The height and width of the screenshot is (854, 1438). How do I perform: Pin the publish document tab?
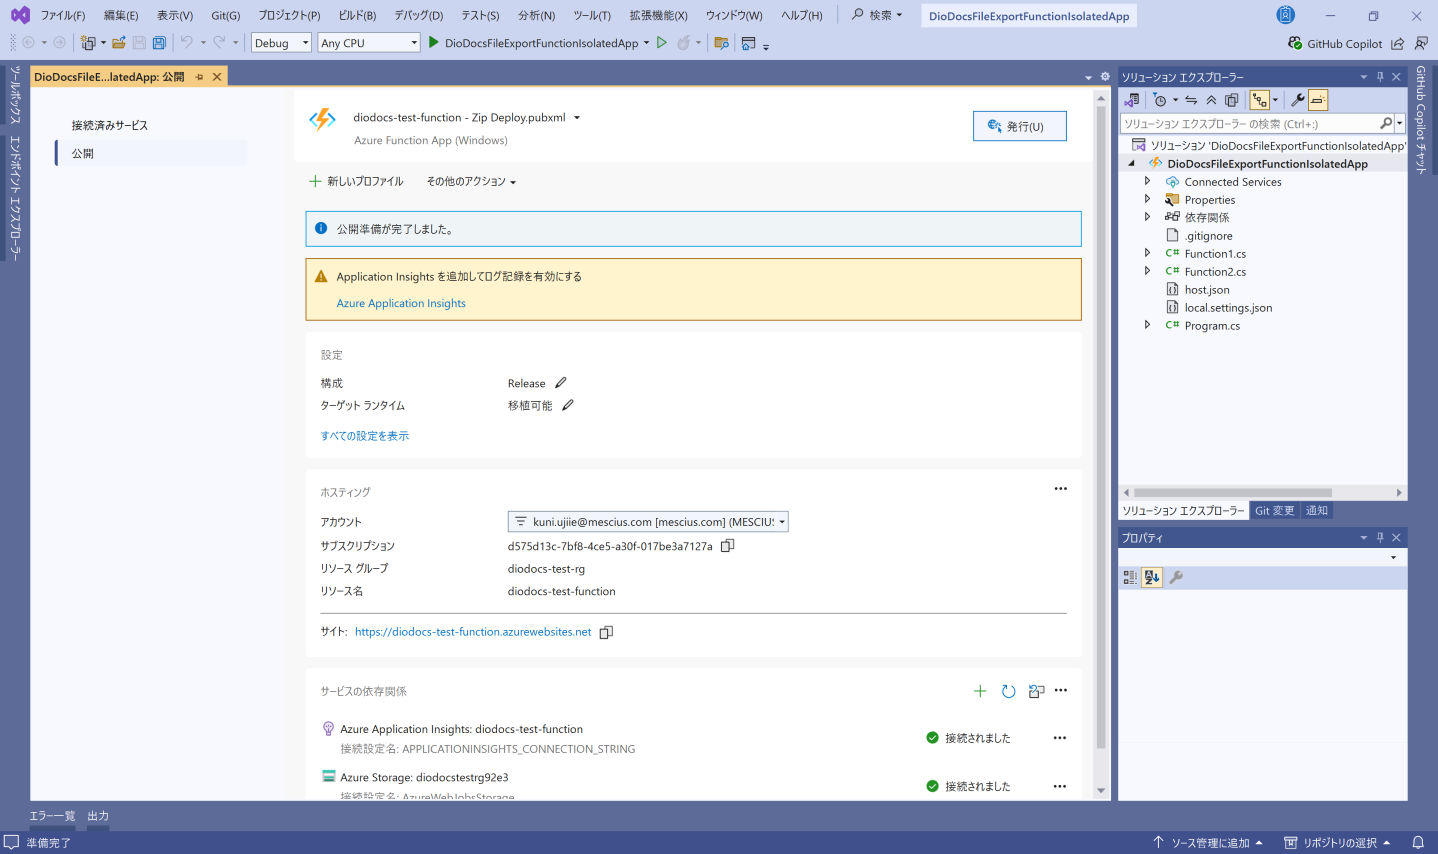click(x=199, y=77)
